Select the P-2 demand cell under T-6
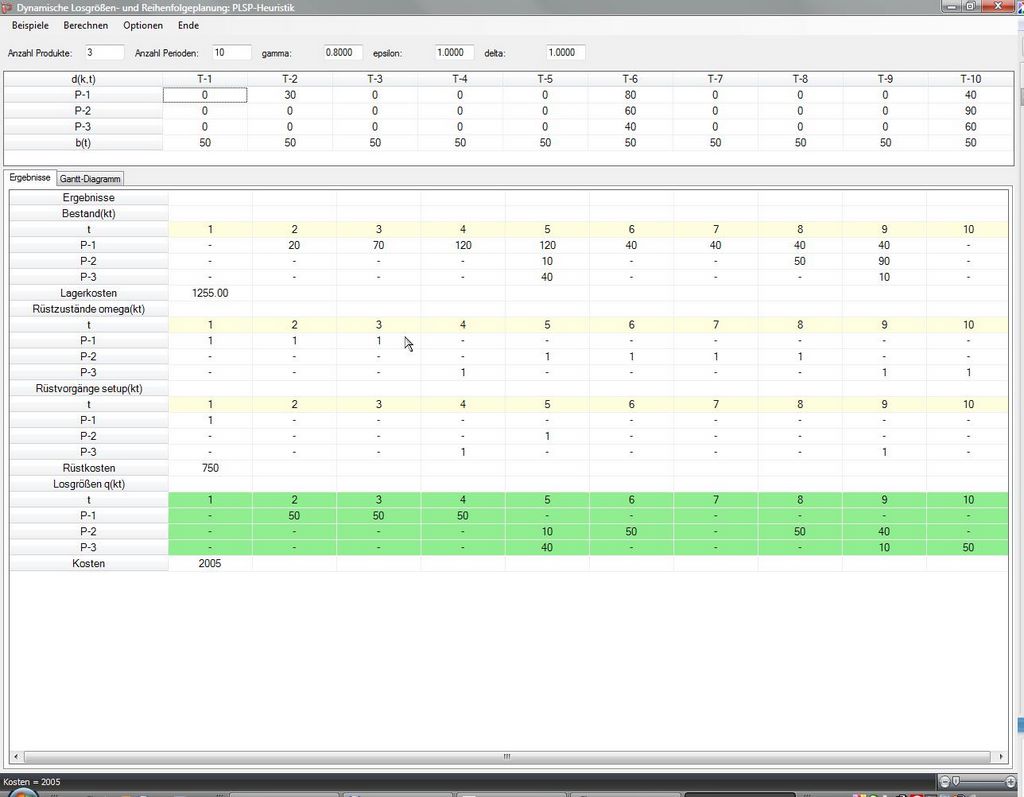The image size is (1024, 797). click(x=630, y=111)
